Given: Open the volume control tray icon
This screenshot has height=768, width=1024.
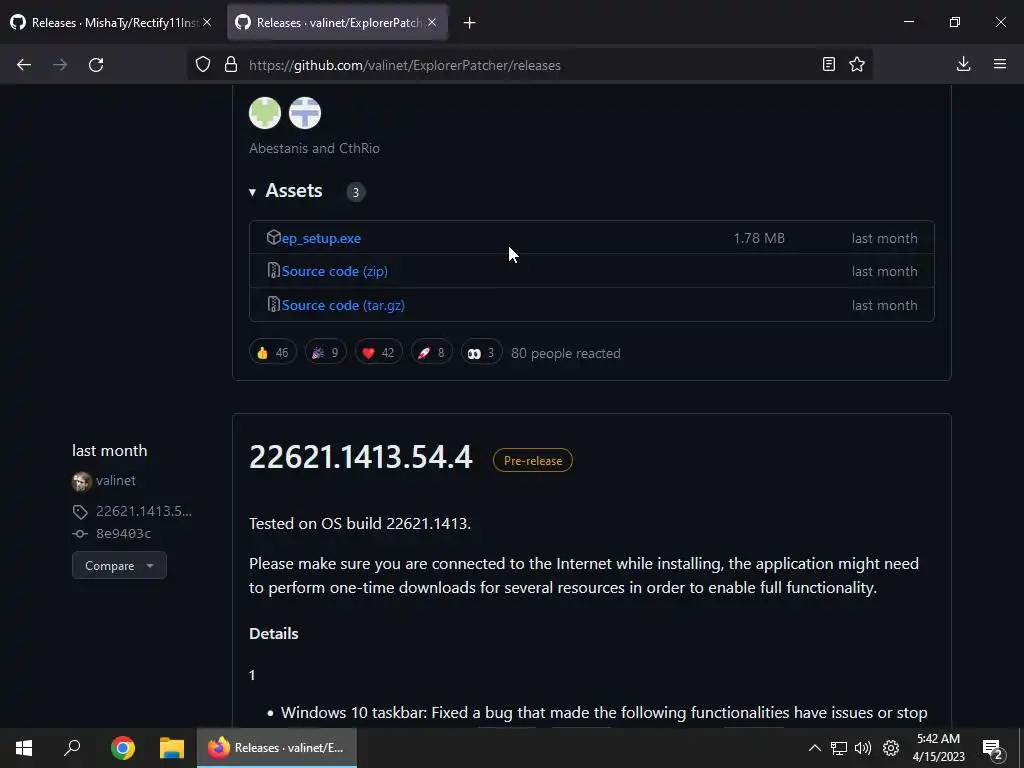Looking at the screenshot, I should (x=863, y=748).
